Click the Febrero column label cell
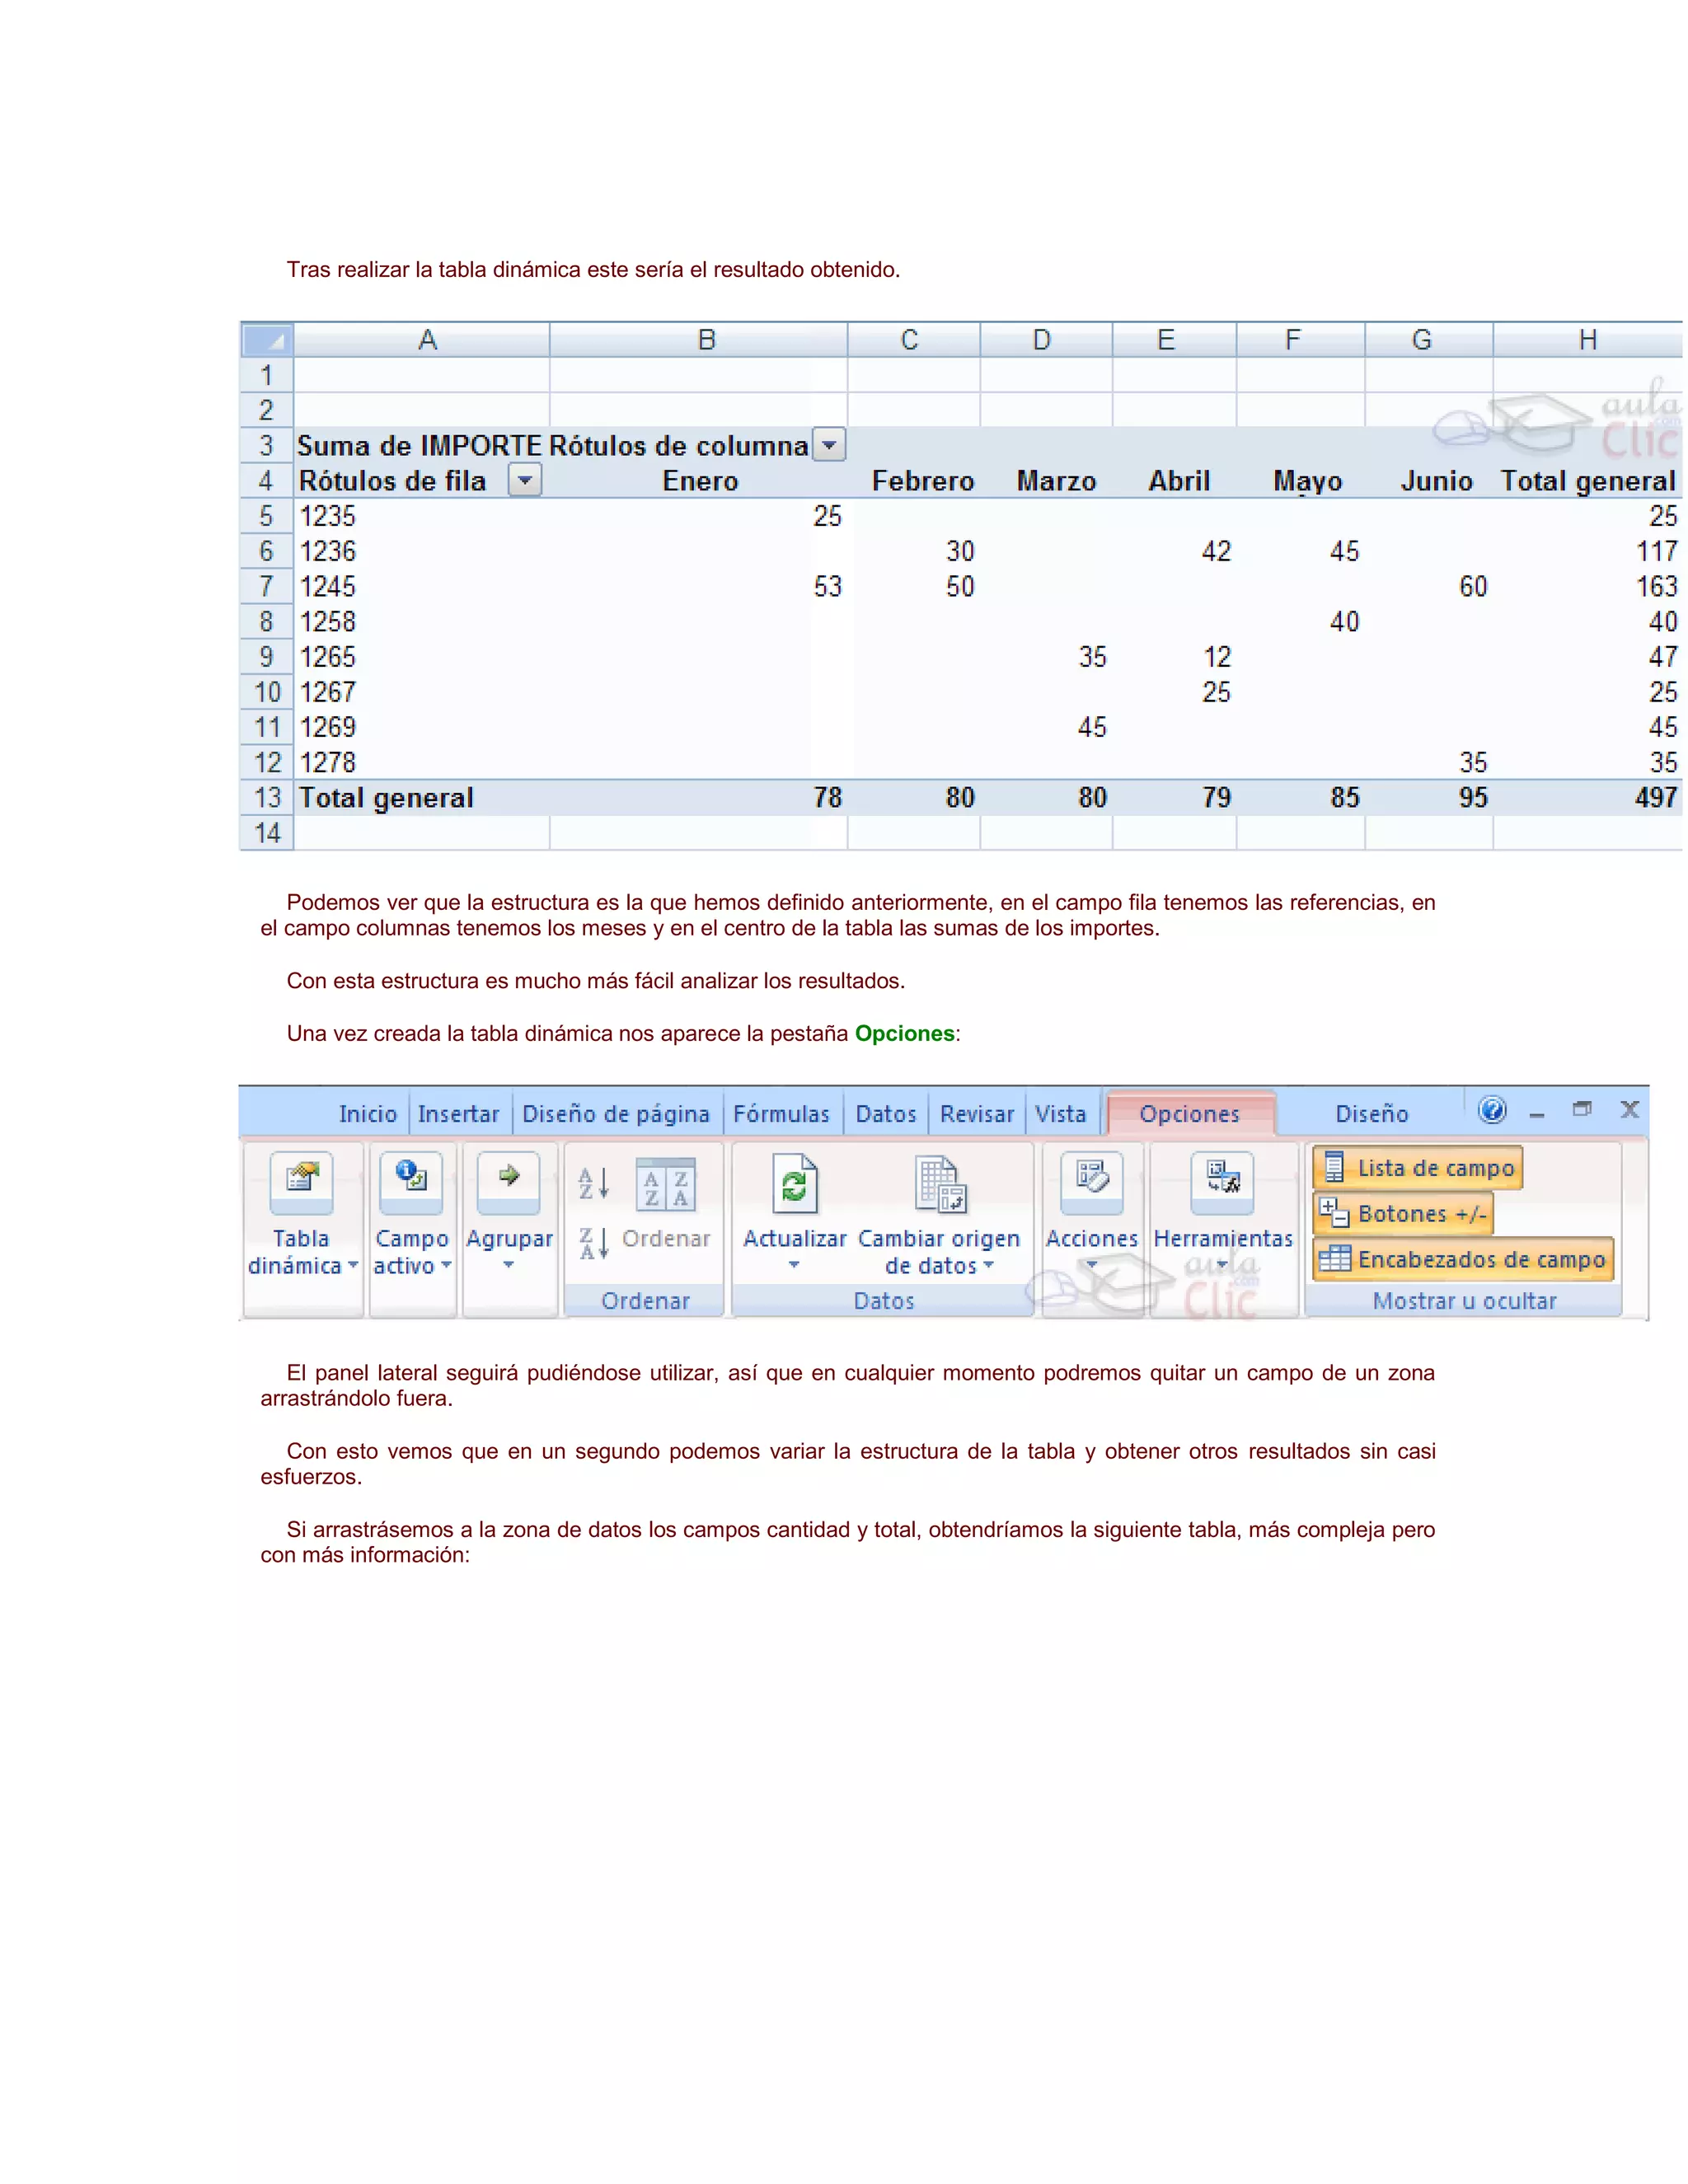Image resolution: width=1688 pixels, height=2184 pixels. click(914, 481)
